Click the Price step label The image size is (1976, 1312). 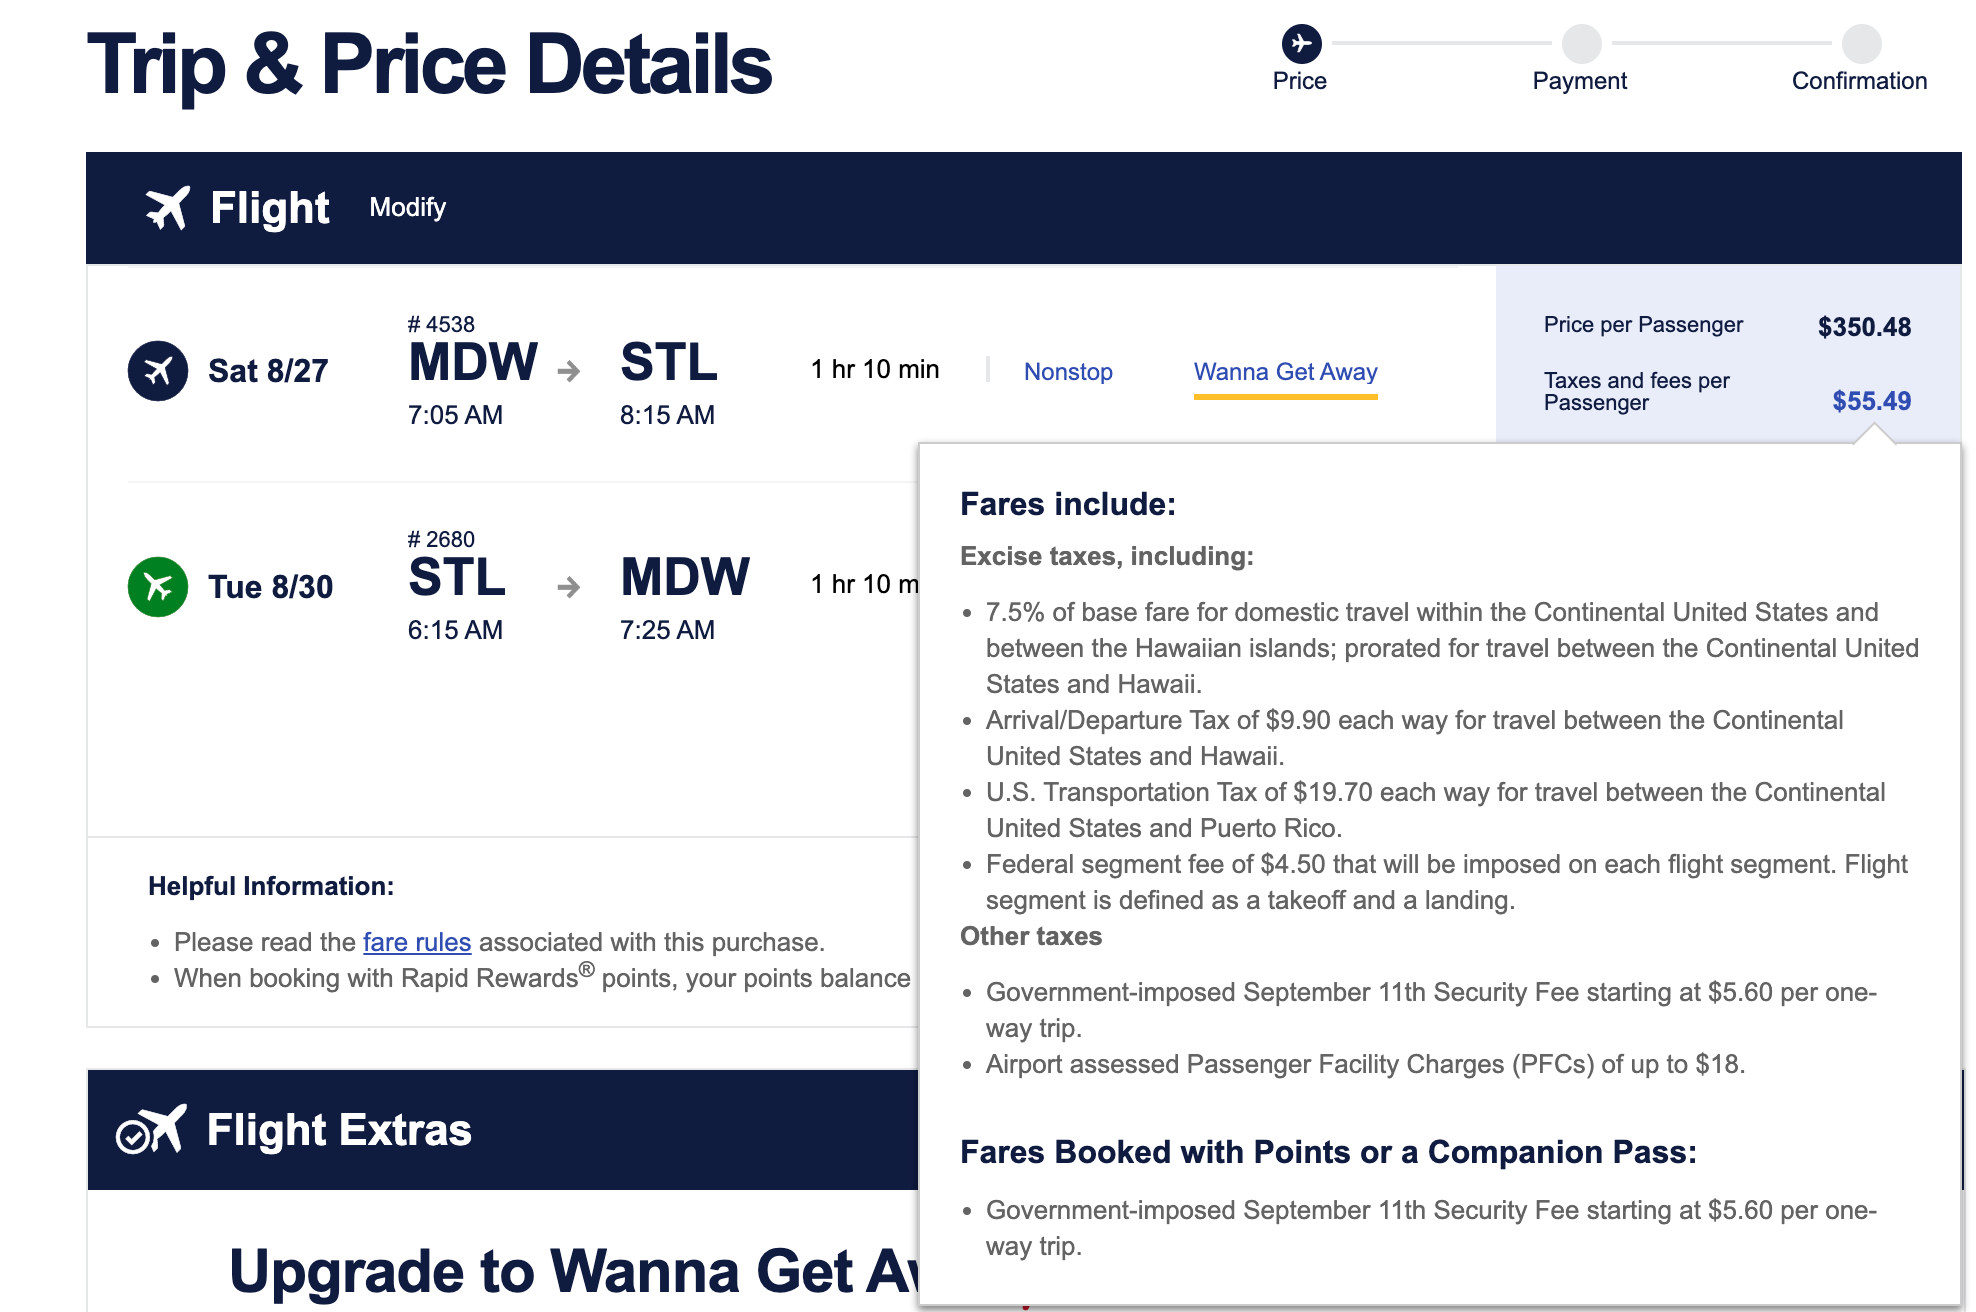tap(1301, 81)
